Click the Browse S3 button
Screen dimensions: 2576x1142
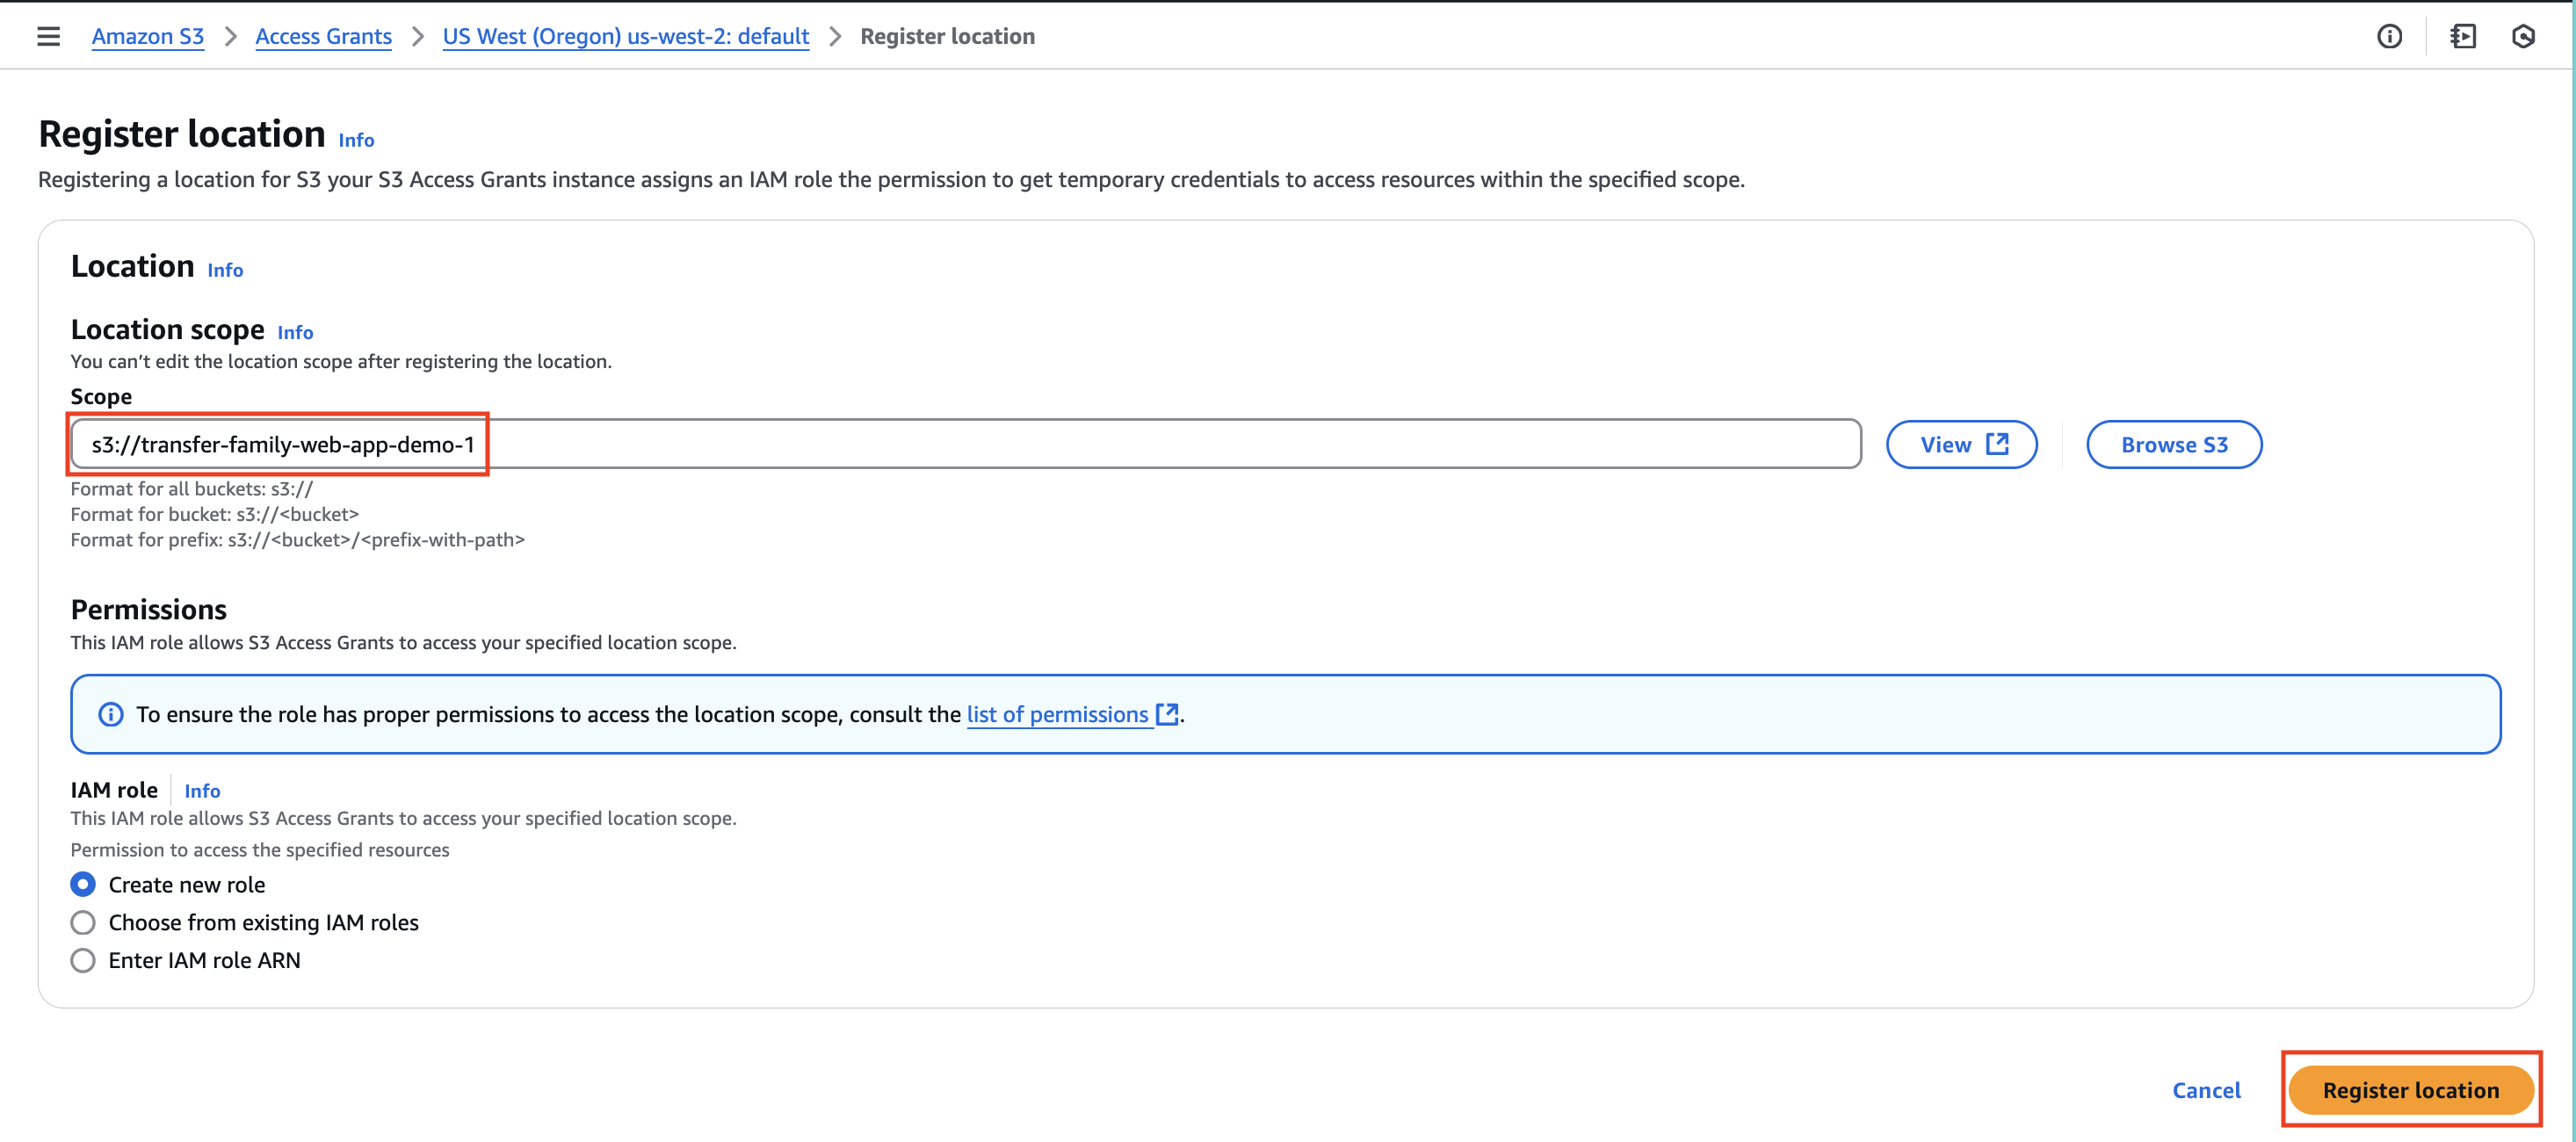(x=2174, y=444)
